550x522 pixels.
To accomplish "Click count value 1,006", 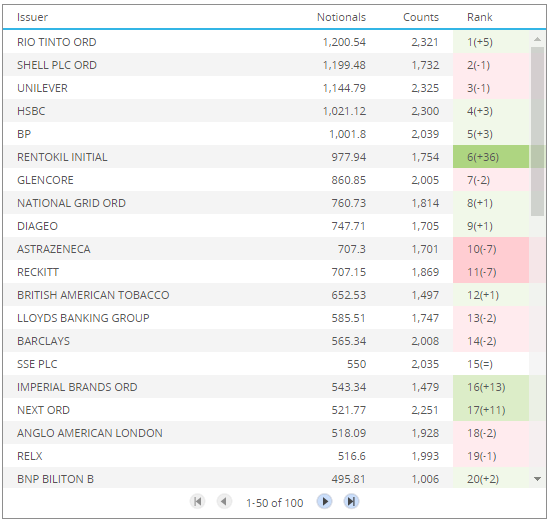I will pos(425,479).
